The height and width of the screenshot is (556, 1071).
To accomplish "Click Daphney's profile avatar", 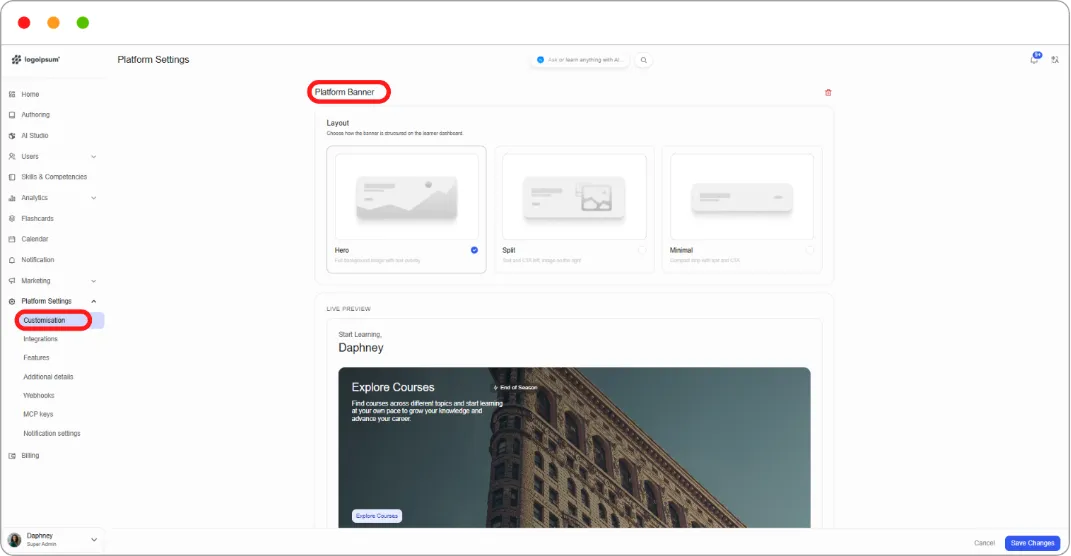I will point(14,540).
